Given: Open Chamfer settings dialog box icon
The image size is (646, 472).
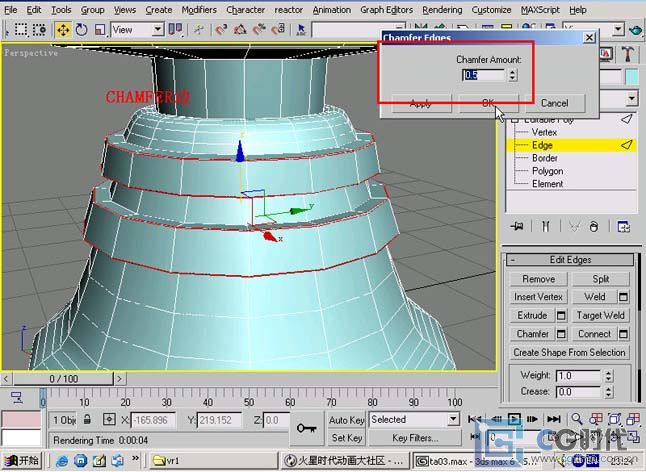Looking at the screenshot, I should click(x=561, y=334).
